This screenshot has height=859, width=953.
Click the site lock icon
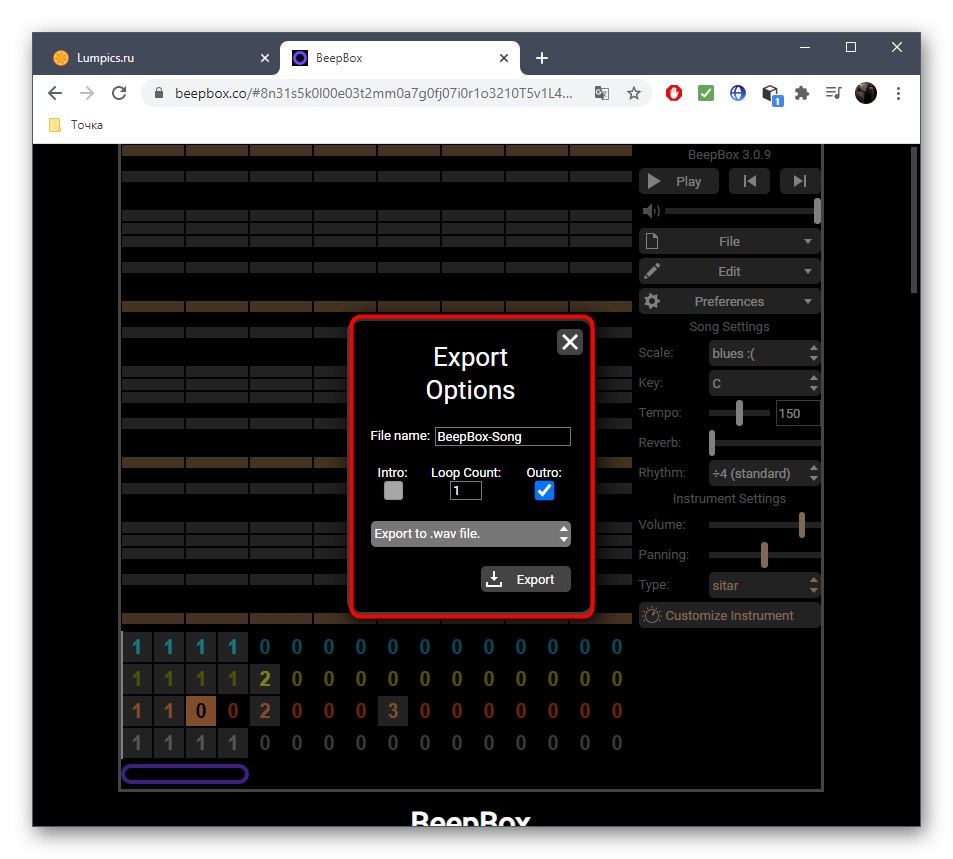[x=159, y=93]
